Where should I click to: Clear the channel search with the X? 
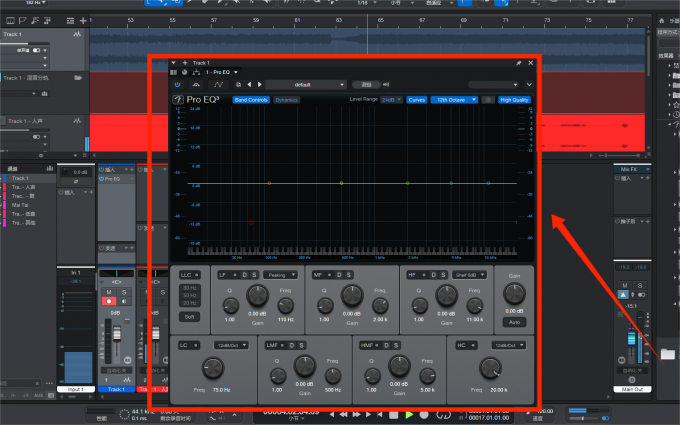click(37, 383)
